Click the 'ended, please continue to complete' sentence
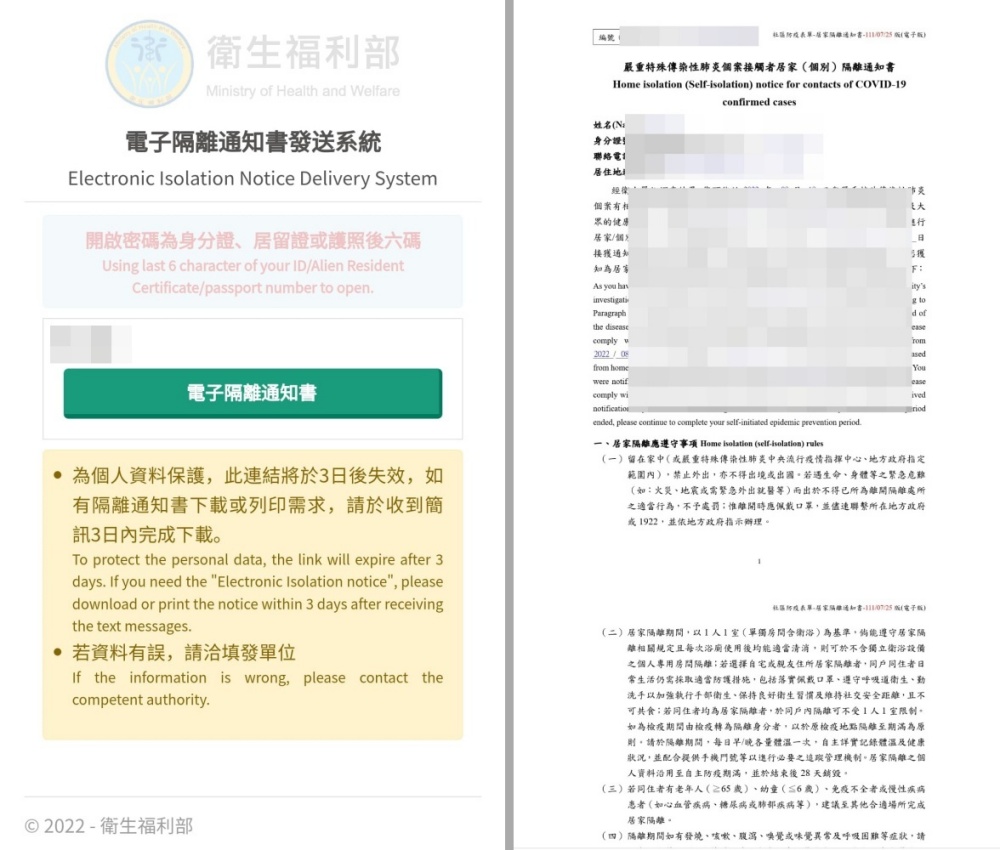The image size is (1000, 850). (727, 422)
